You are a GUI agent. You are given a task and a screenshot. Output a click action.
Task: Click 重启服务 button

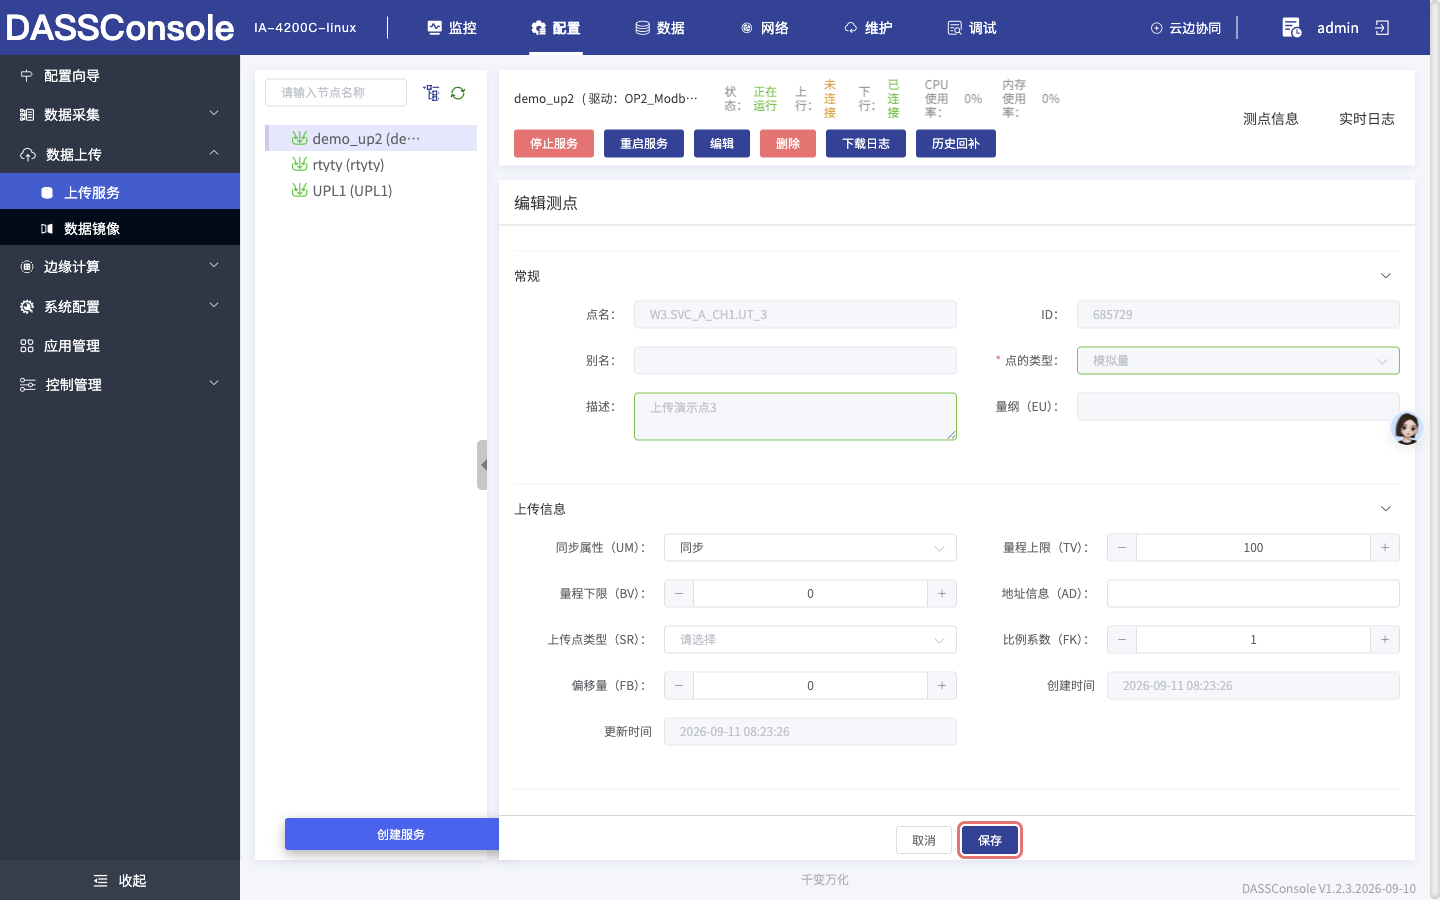pos(644,144)
